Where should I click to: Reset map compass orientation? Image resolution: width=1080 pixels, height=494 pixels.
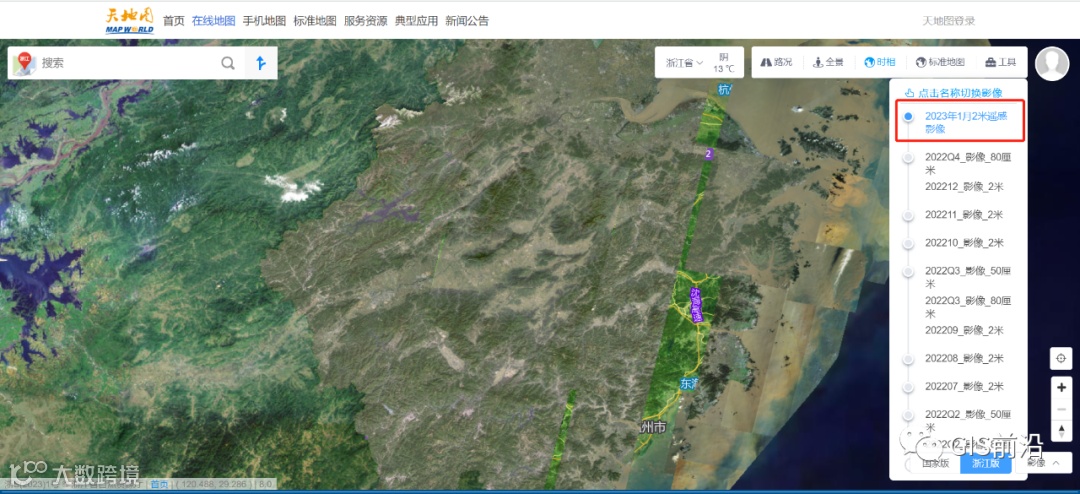point(1061,430)
